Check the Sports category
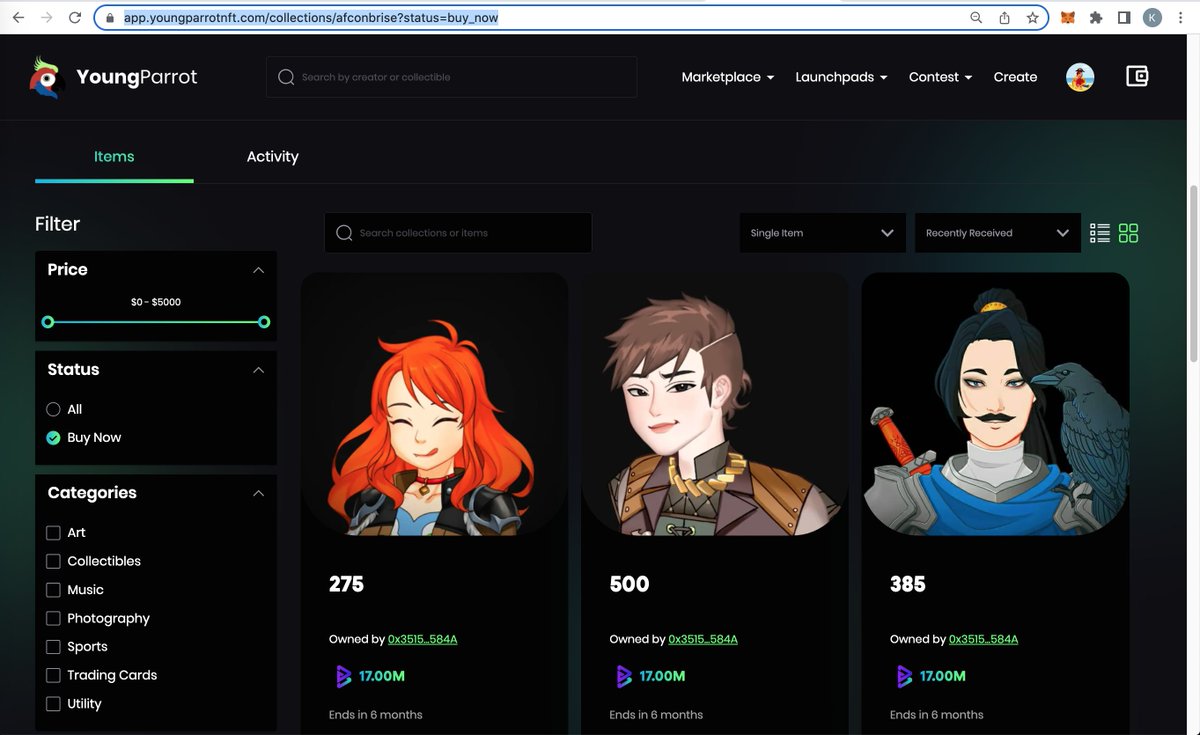 click(x=54, y=647)
